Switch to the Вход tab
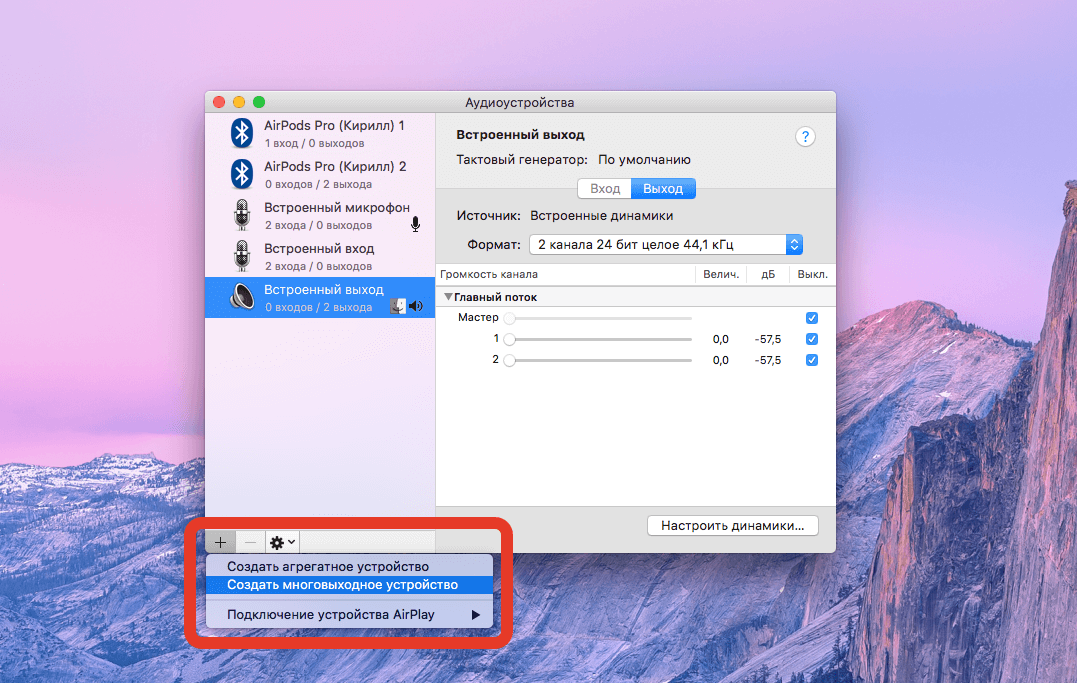This screenshot has height=683, width=1077. pyautogui.click(x=604, y=188)
